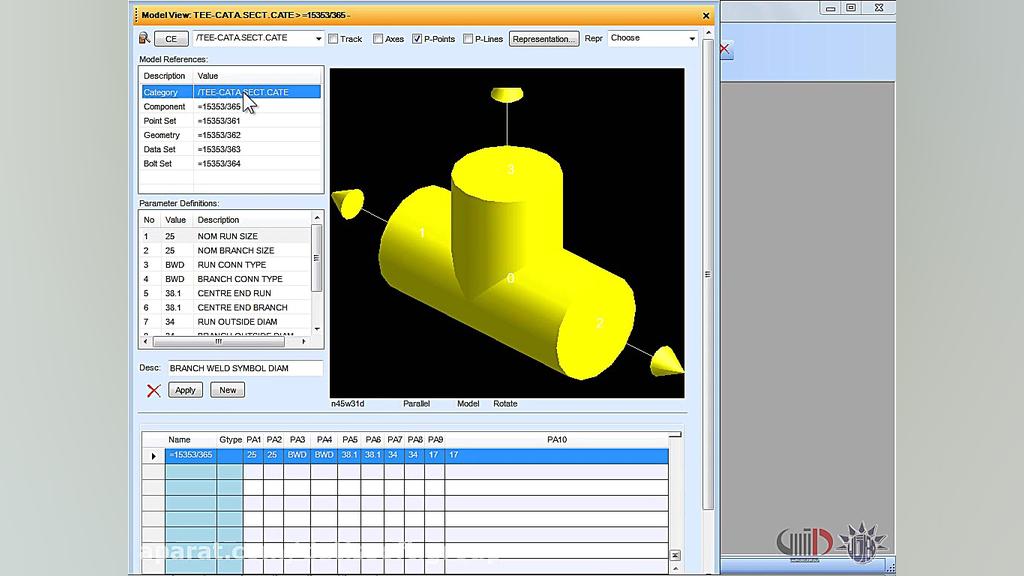1024x576 pixels.
Task: Select the P-point cone at right end
Action: pos(666,360)
